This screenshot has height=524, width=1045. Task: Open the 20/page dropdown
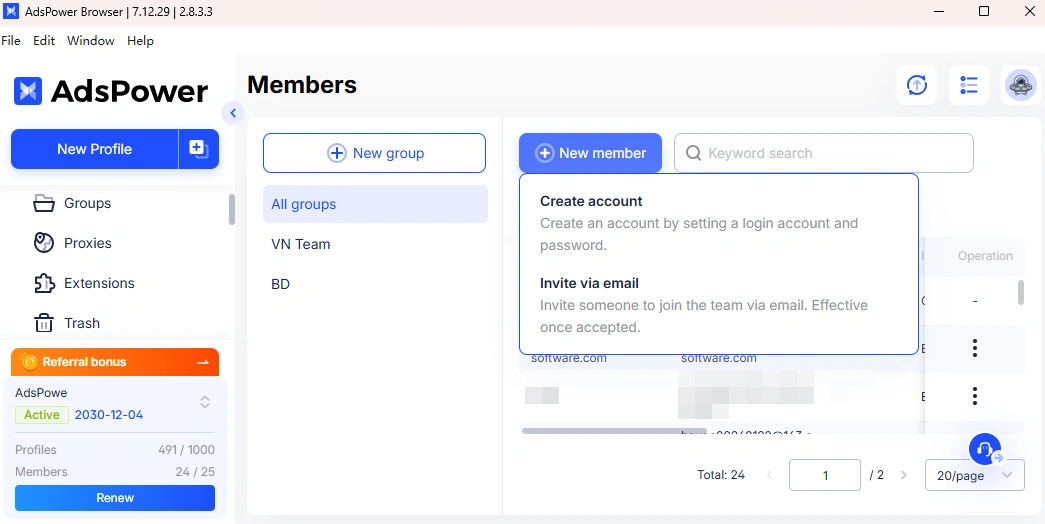[975, 475]
